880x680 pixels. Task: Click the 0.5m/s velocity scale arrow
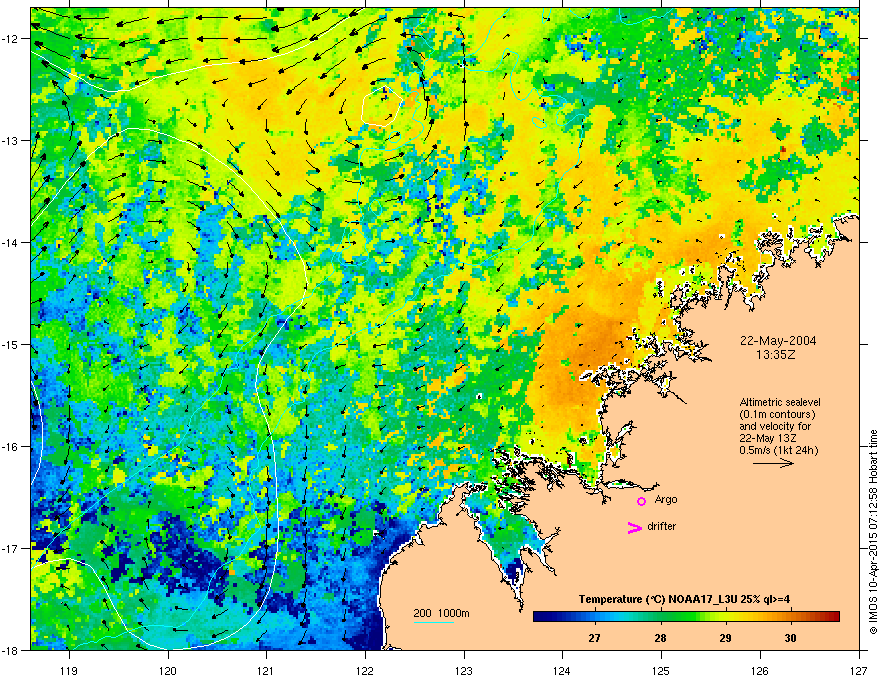(x=773, y=463)
